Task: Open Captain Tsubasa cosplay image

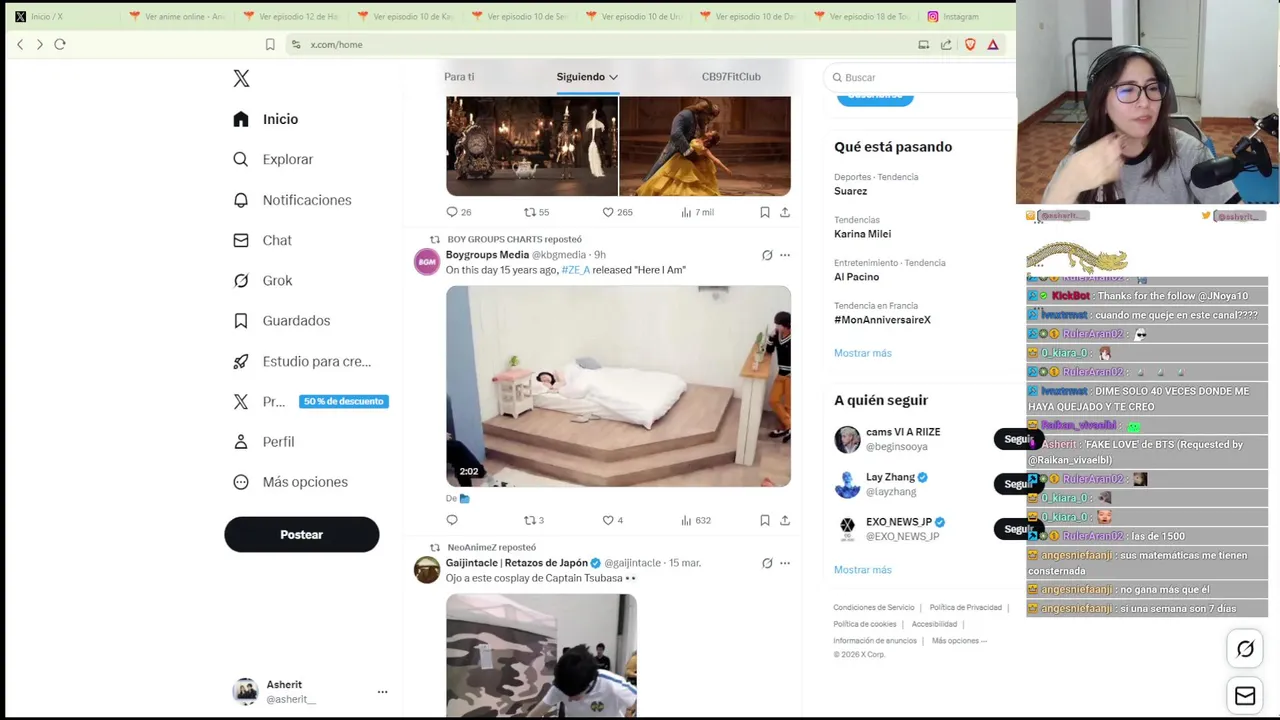Action: click(541, 655)
